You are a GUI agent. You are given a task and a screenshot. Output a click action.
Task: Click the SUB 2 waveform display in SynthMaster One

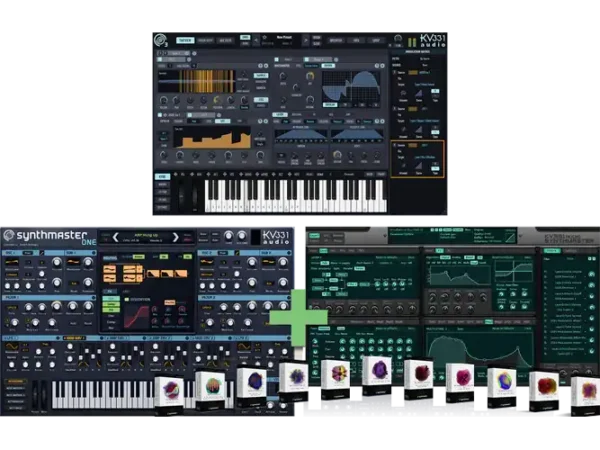click(x=268, y=262)
